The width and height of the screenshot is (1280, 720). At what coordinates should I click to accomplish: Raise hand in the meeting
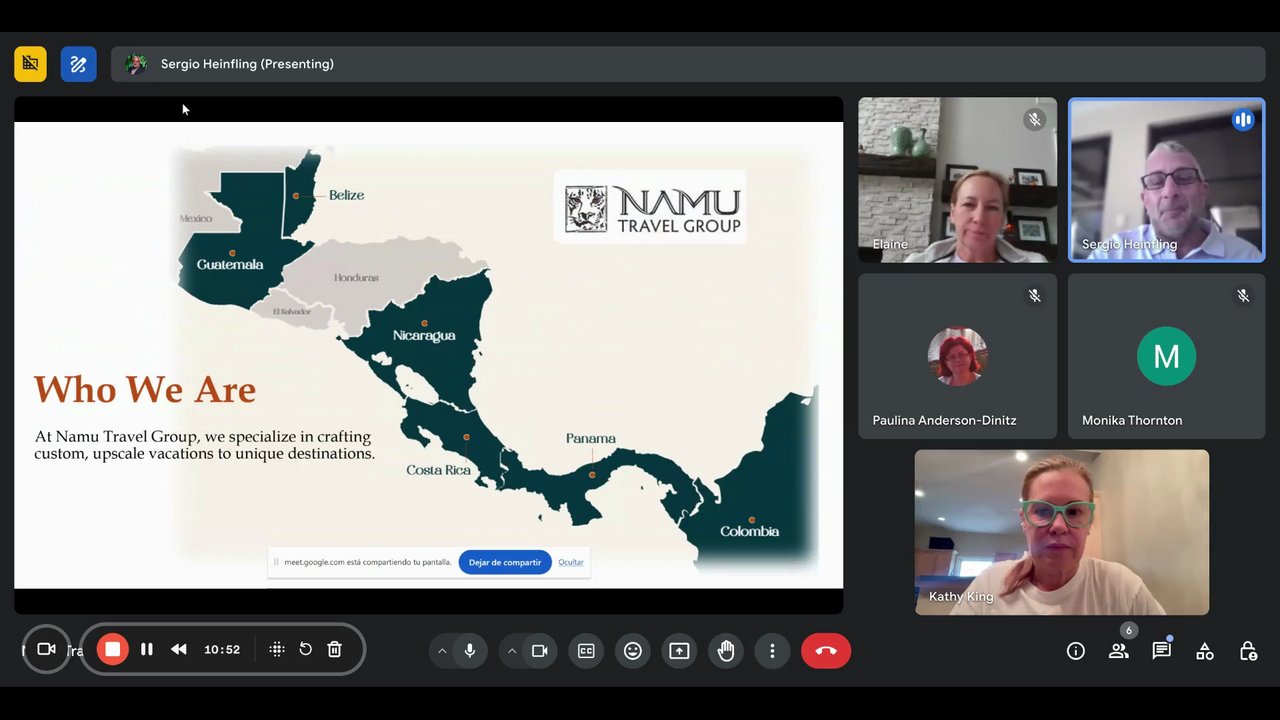726,651
